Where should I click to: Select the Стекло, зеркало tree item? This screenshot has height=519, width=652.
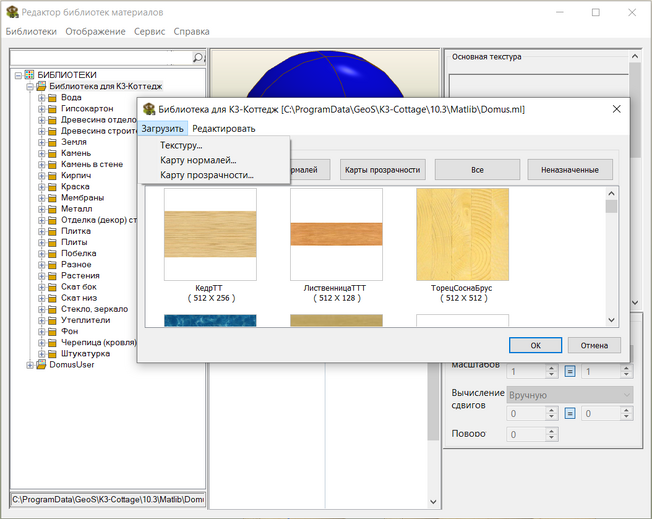click(x=94, y=309)
